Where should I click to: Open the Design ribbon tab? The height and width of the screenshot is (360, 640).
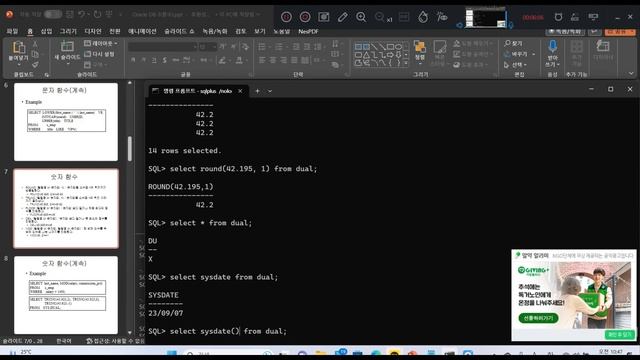(93, 31)
